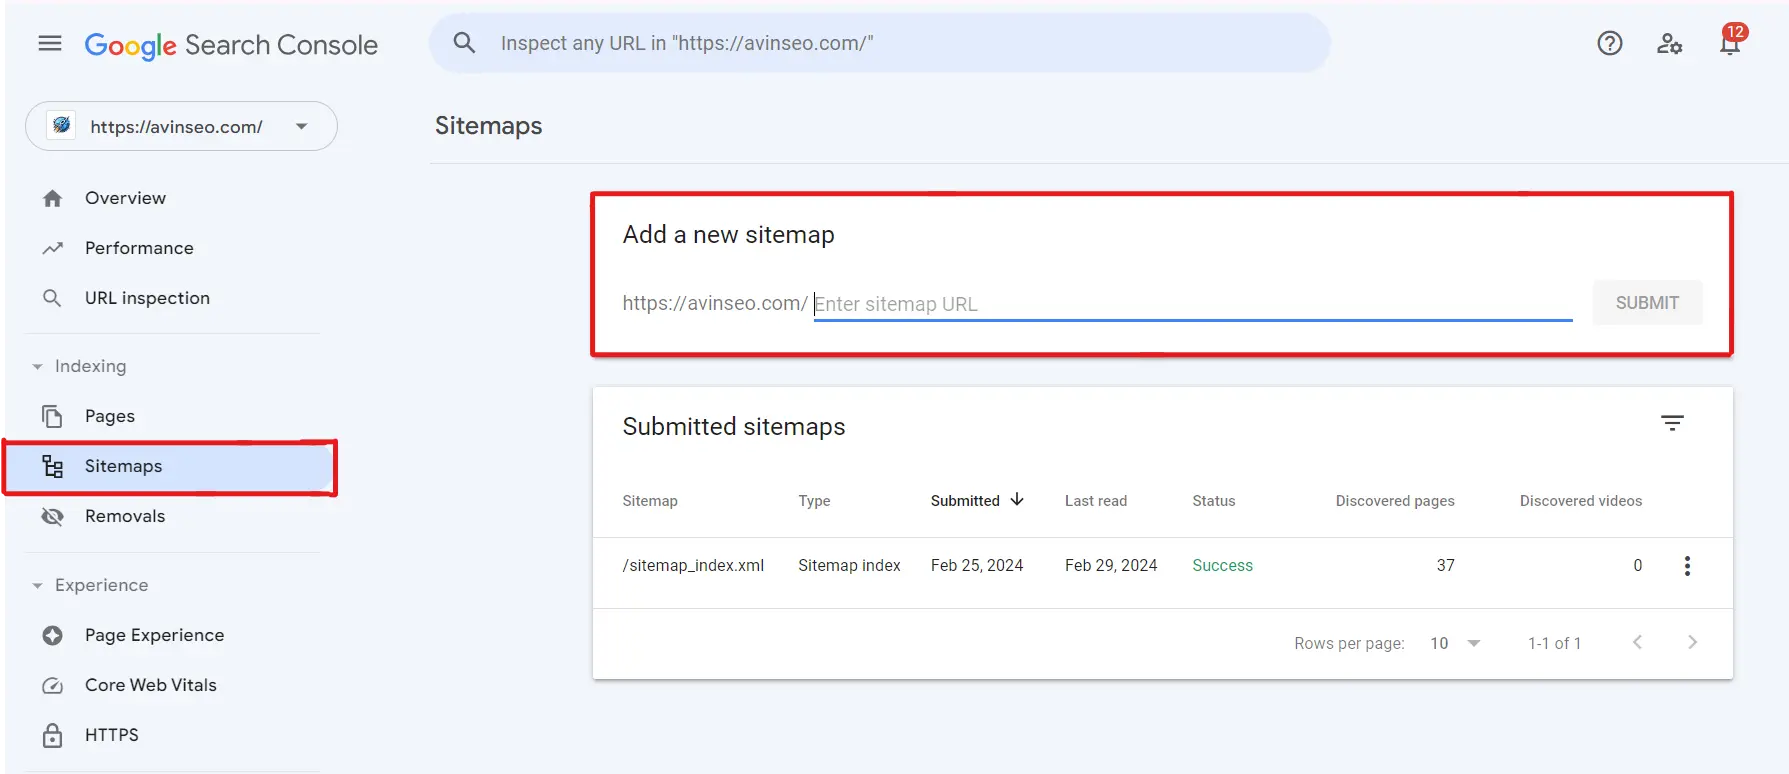Click the Feb 29, 2024 last read date
Screen dimensions: 1789x774
click(1111, 565)
